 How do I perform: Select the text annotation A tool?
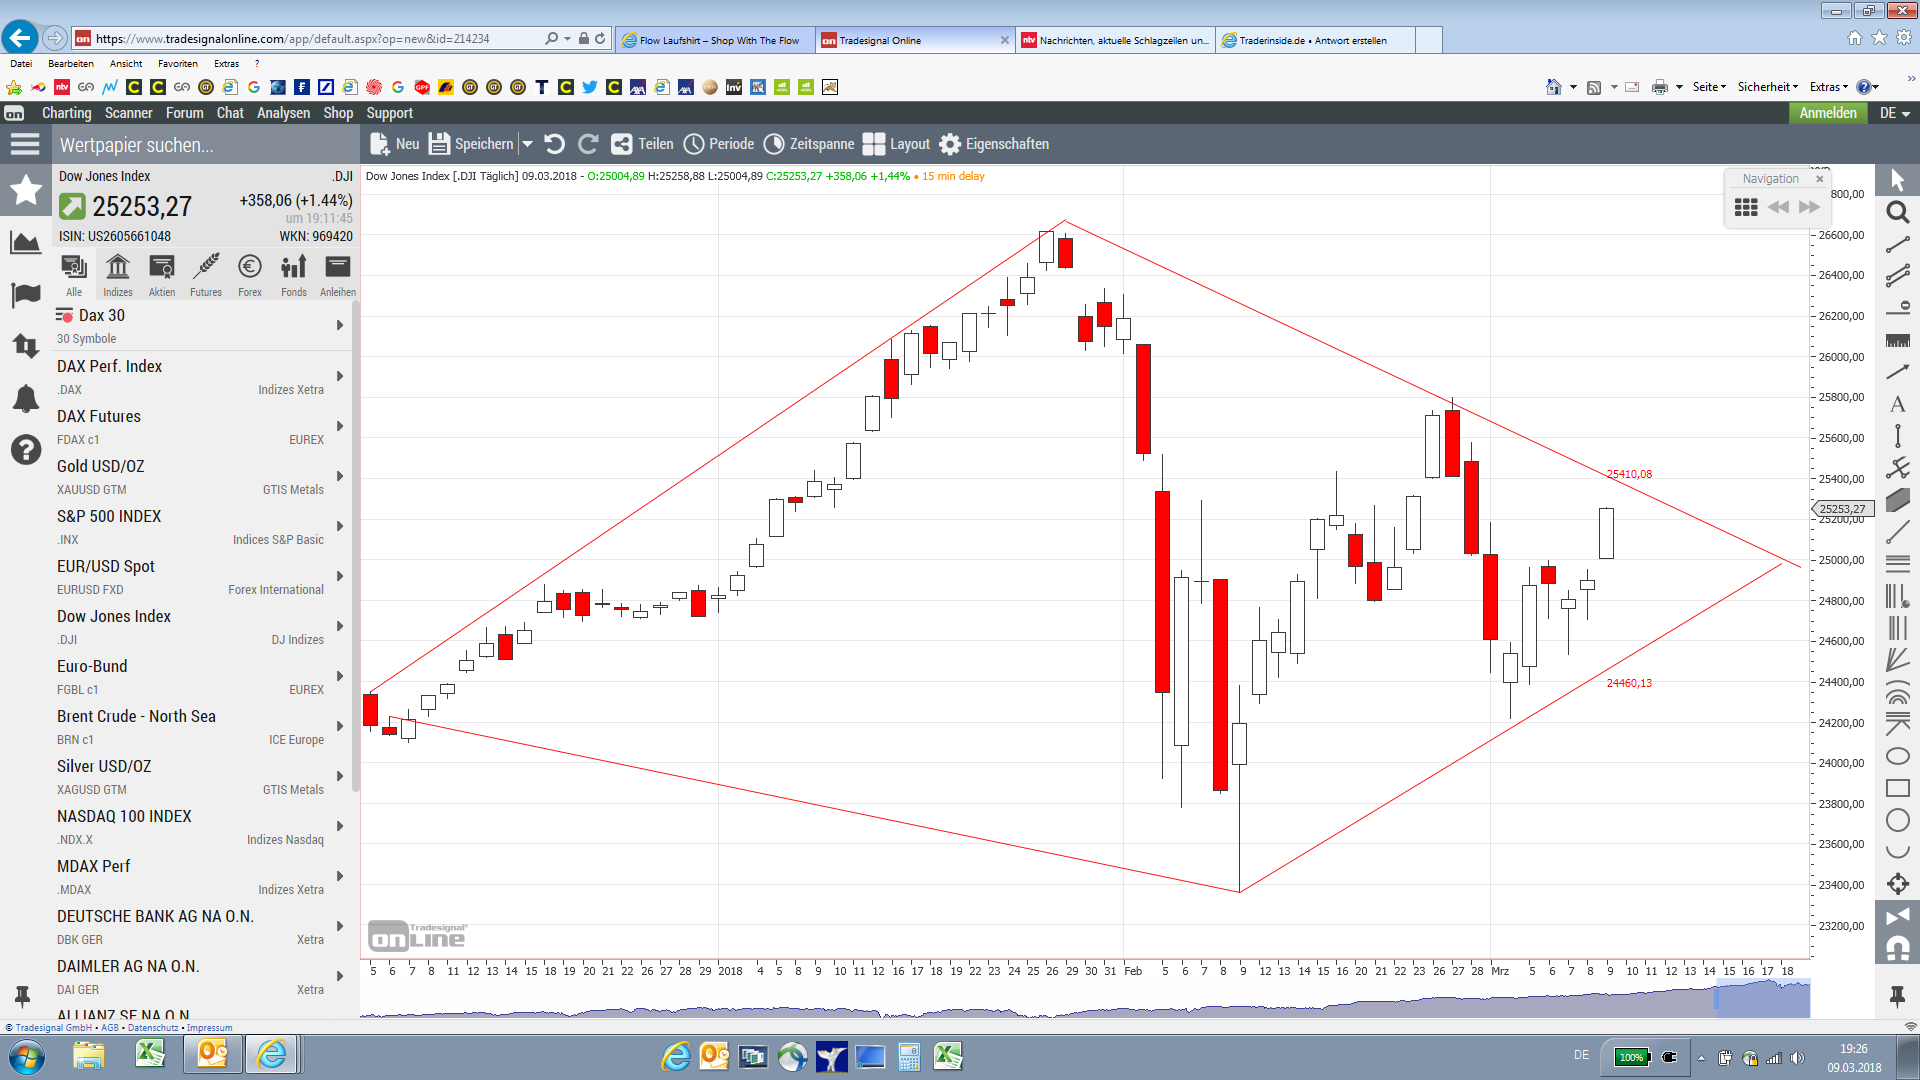click(x=1897, y=404)
